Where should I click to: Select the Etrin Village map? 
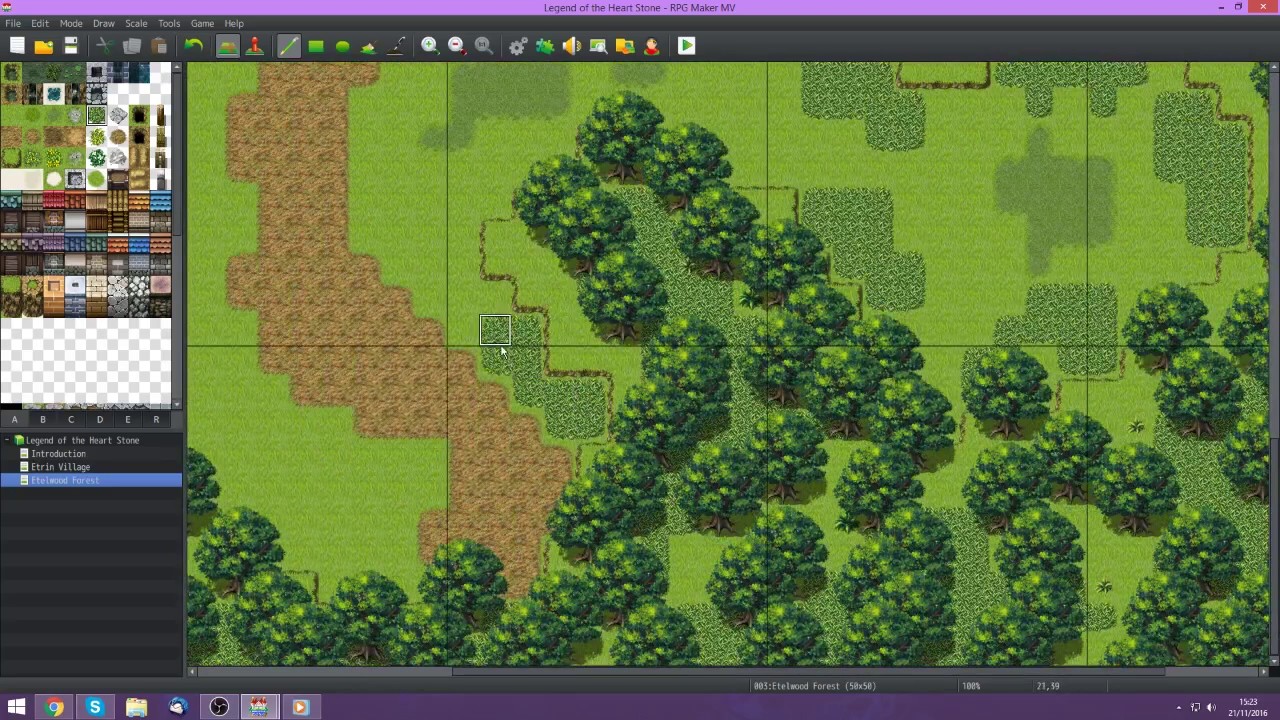(60, 467)
